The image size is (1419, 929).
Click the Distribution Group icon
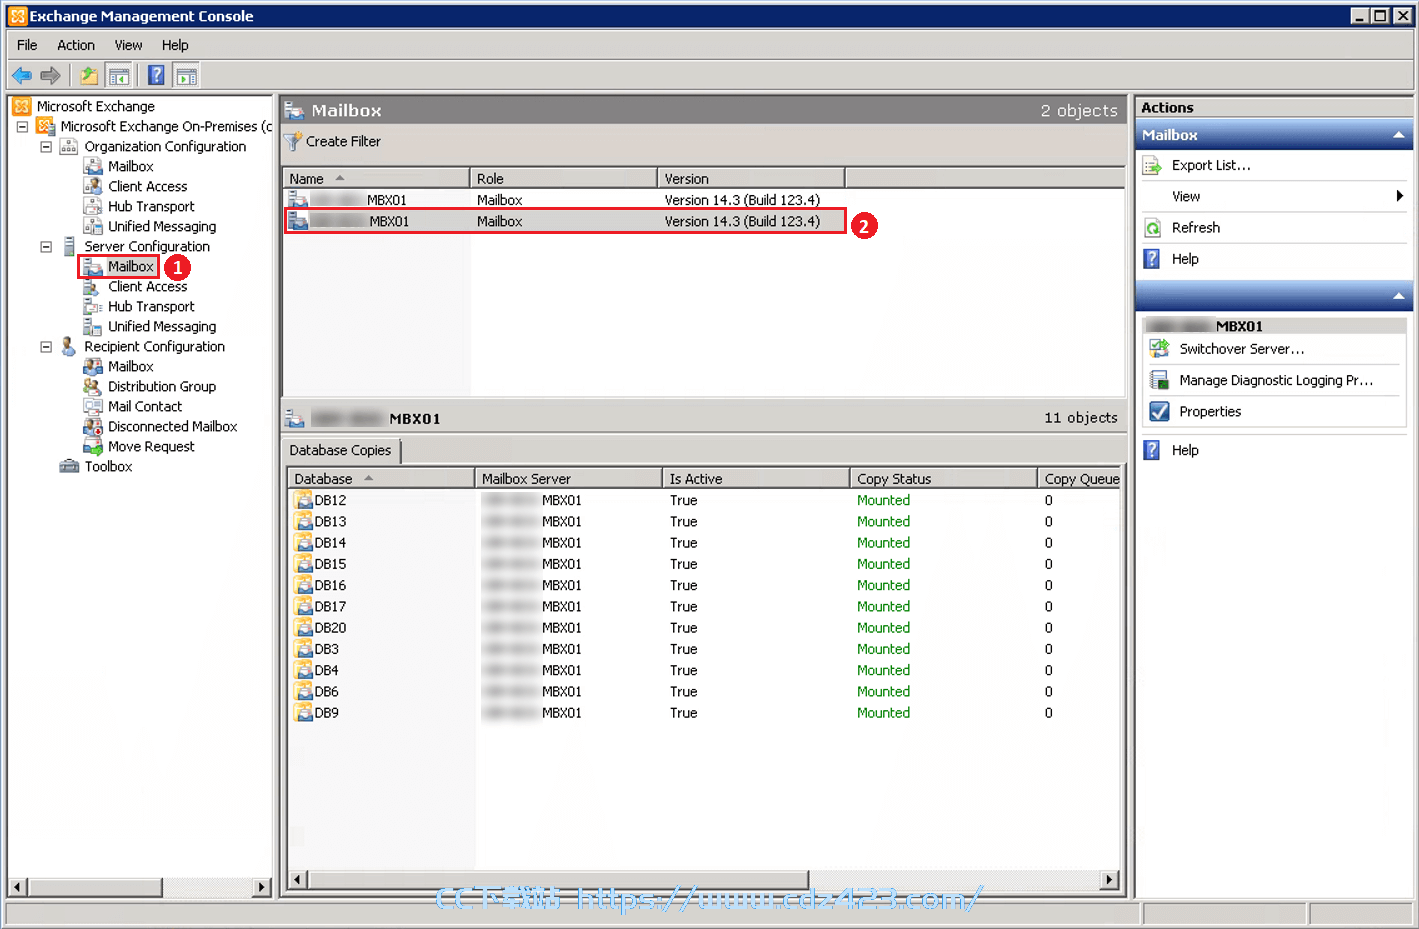(x=93, y=386)
